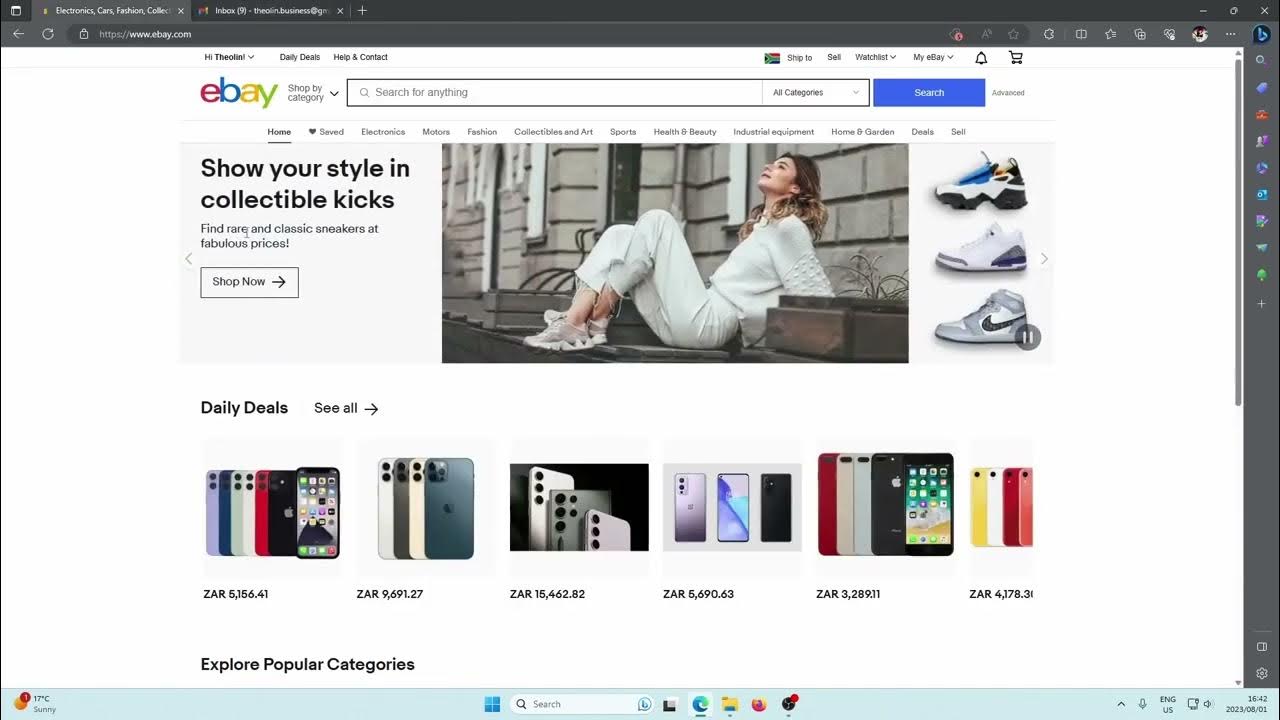The width and height of the screenshot is (1280, 720).
Task: Click the eBay logo
Action: click(239, 92)
